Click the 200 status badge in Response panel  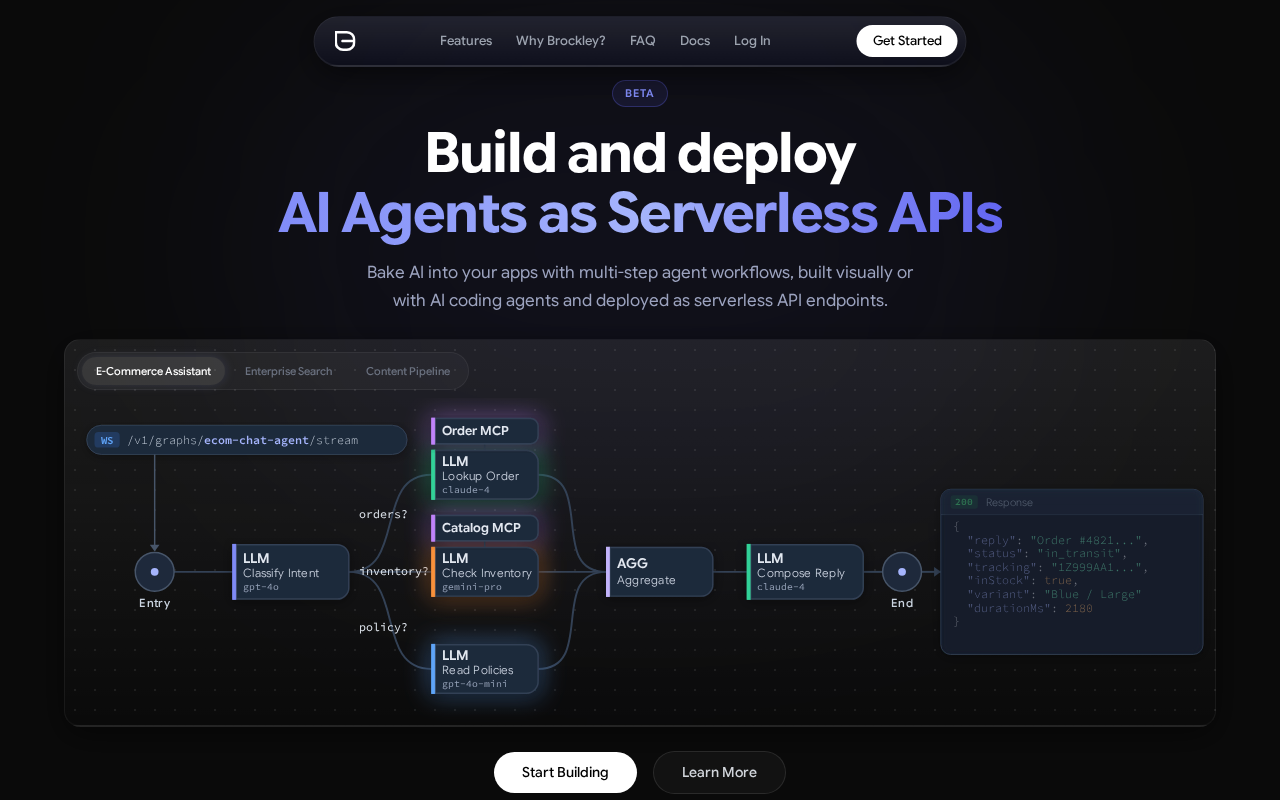(x=964, y=502)
